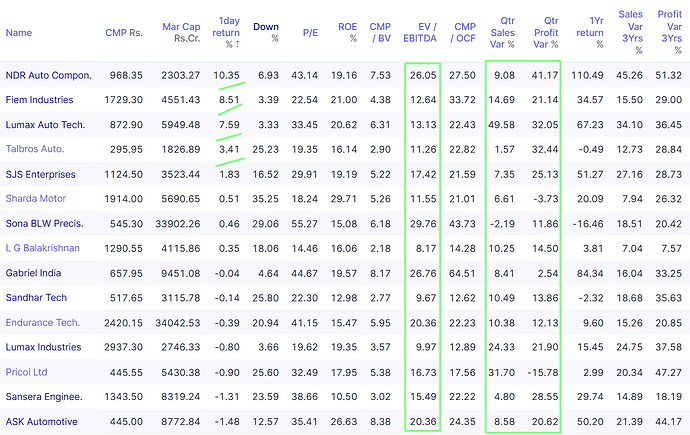Sort by Qtr Profit Var % header
The width and height of the screenshot is (690, 435).
click(x=546, y=33)
